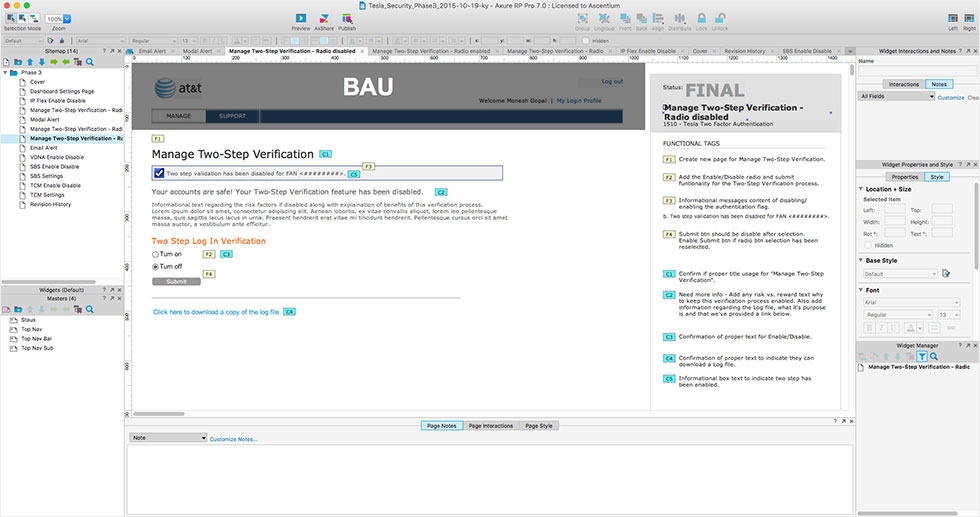Screen dimensions: 980x517
Task: Click the My Login Profile link
Action: tap(579, 101)
